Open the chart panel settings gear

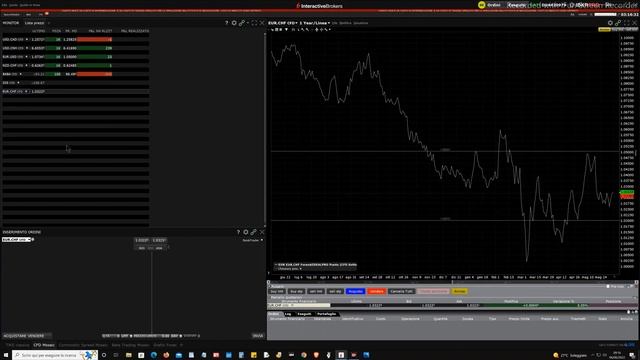coord(610,23)
